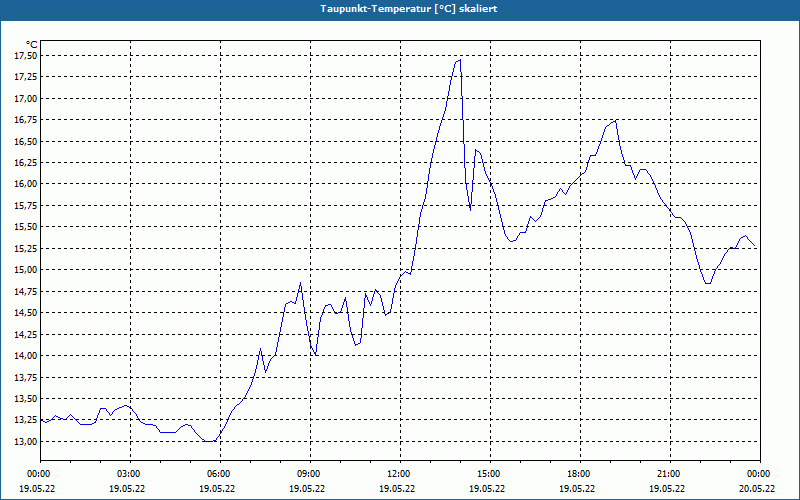
Task: Click the 21:00 x-axis time label
Action: click(x=670, y=474)
